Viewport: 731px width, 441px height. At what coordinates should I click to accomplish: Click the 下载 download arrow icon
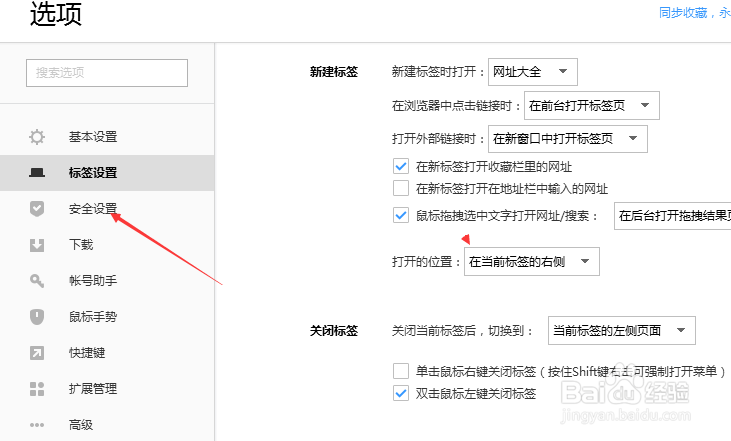[x=37, y=245]
